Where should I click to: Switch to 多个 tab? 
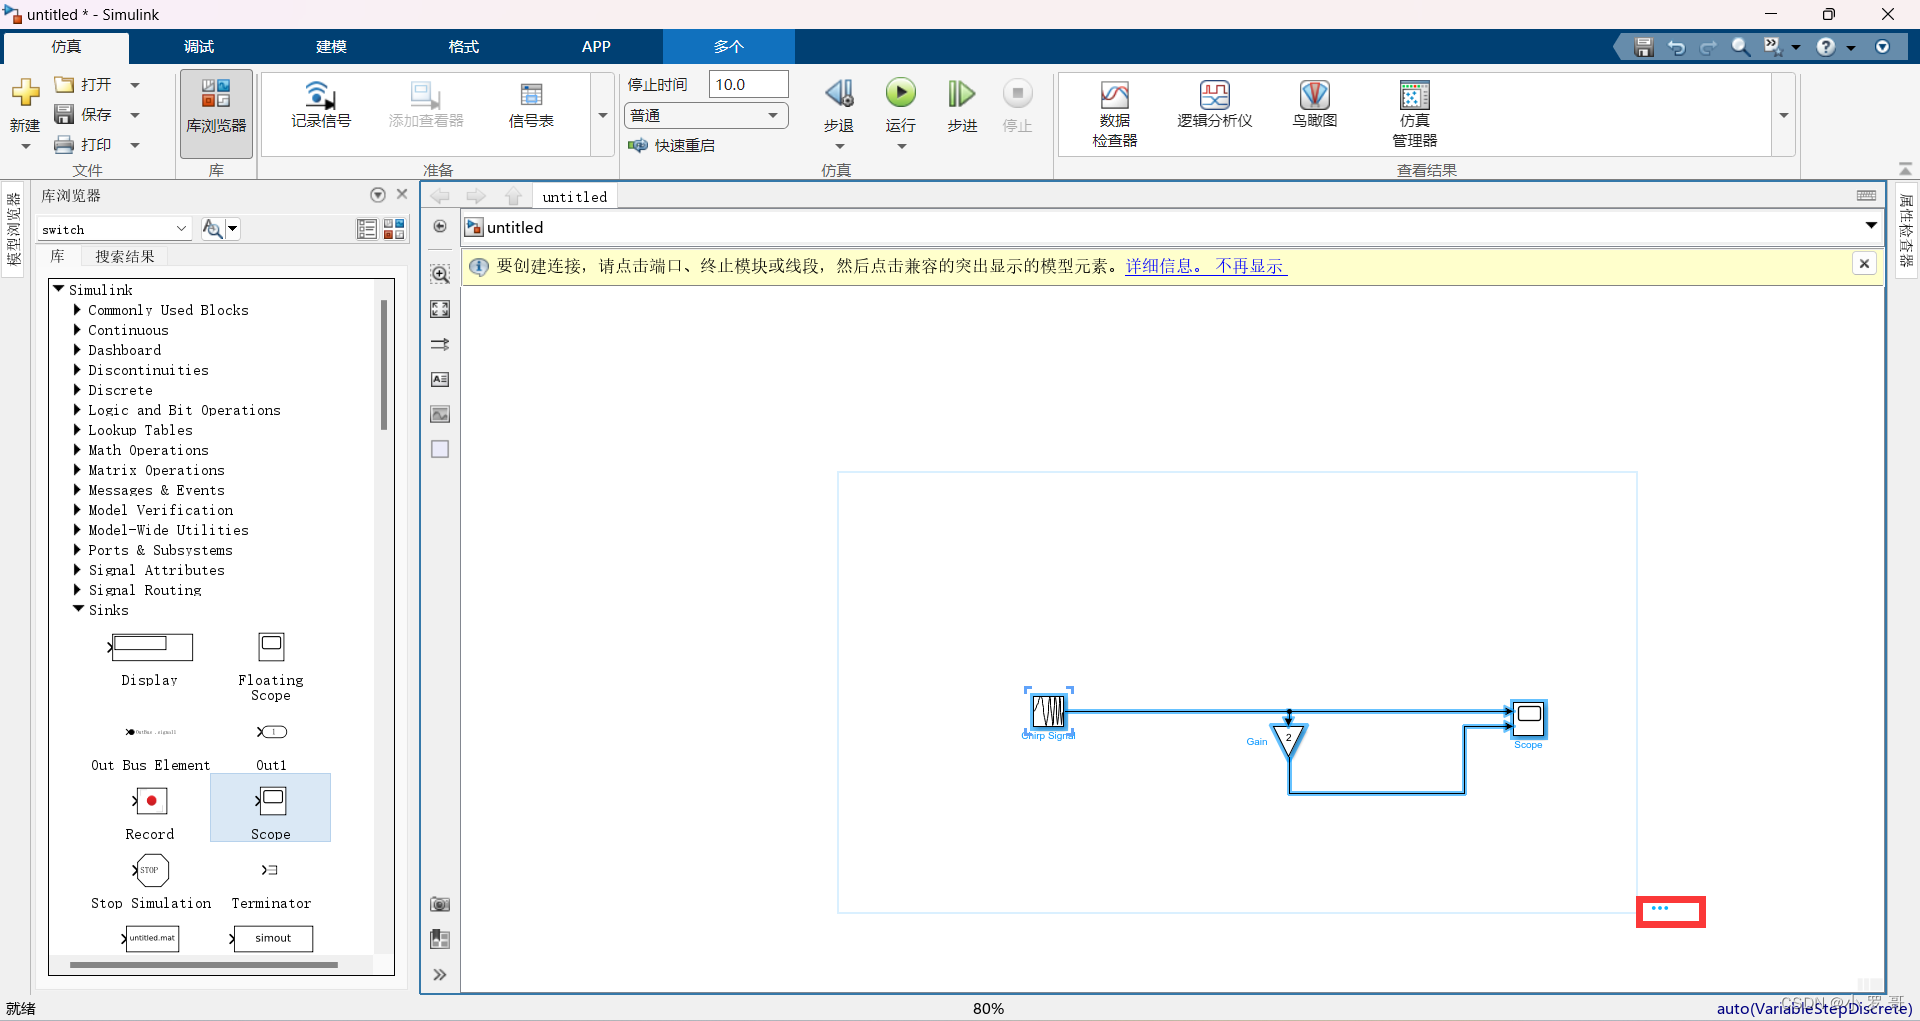tap(729, 47)
